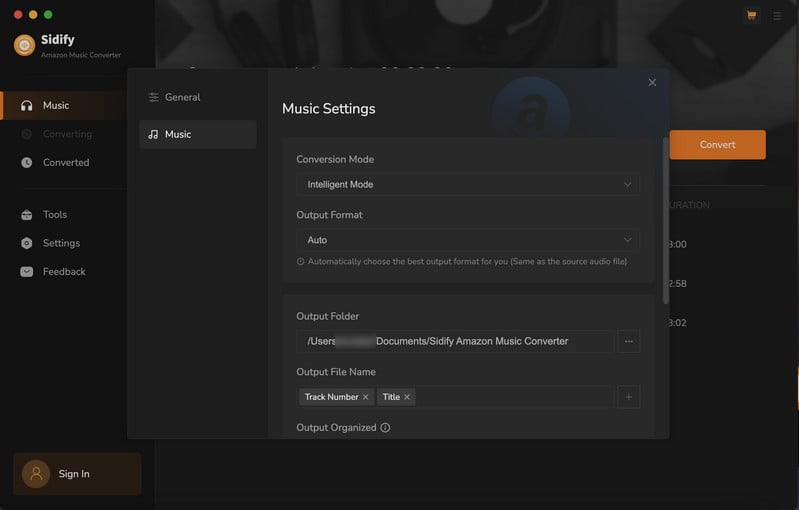The image size is (799, 510).
Task: Close the Music Settings dialog
Action: point(652,83)
